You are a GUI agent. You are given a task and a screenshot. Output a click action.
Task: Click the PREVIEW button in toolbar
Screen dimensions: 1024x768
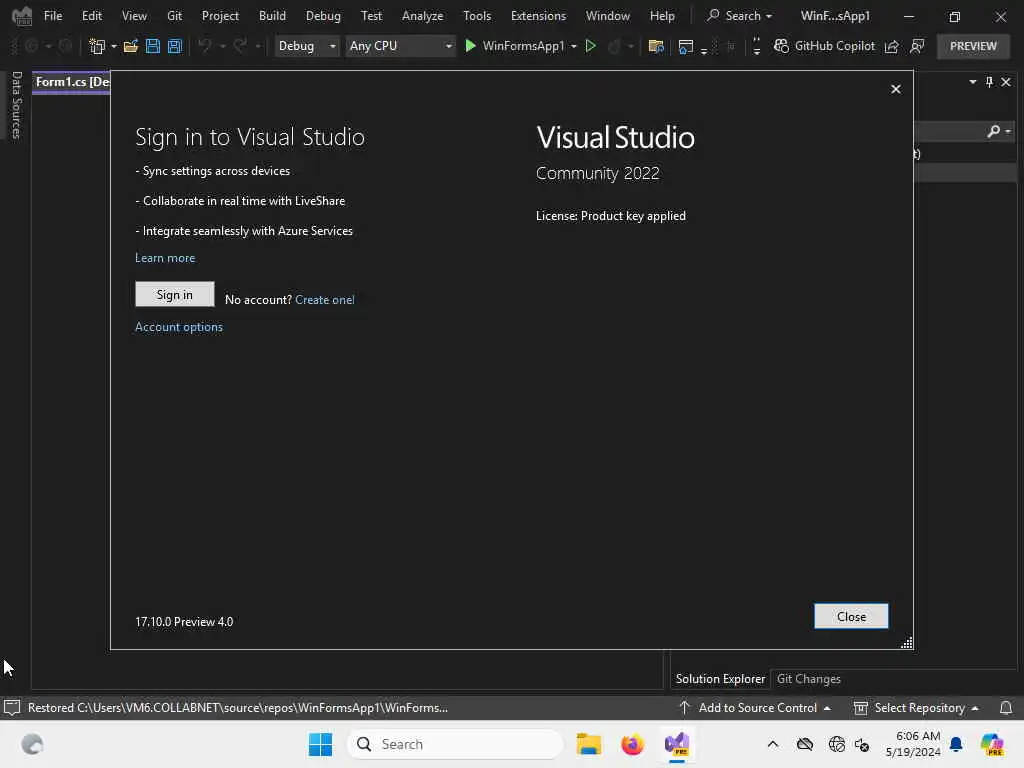[x=973, y=46]
